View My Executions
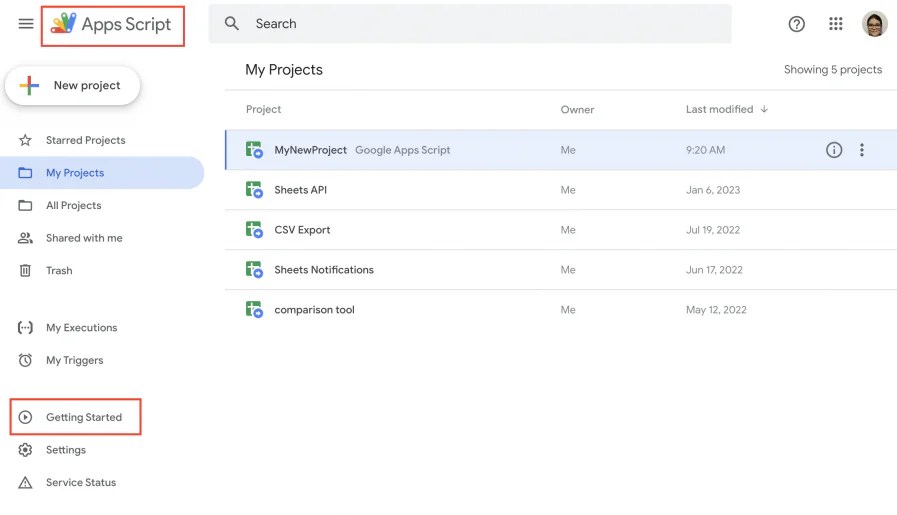Screen dimensions: 897x515 pos(81,327)
